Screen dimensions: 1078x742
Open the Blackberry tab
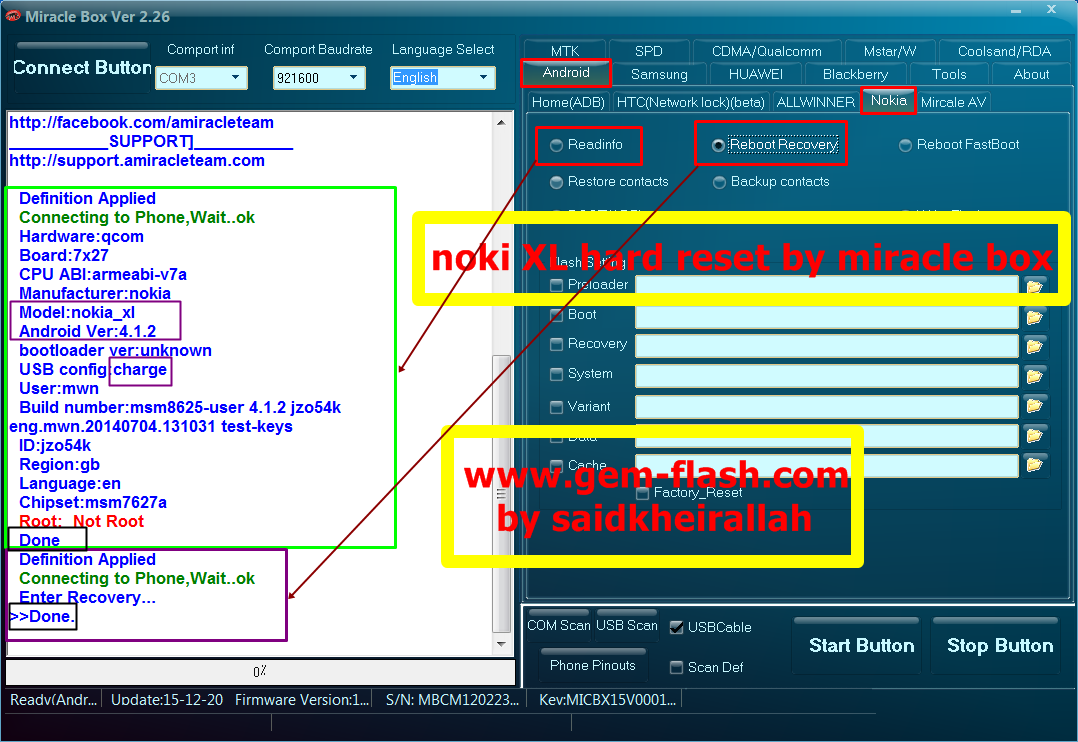(x=855, y=74)
